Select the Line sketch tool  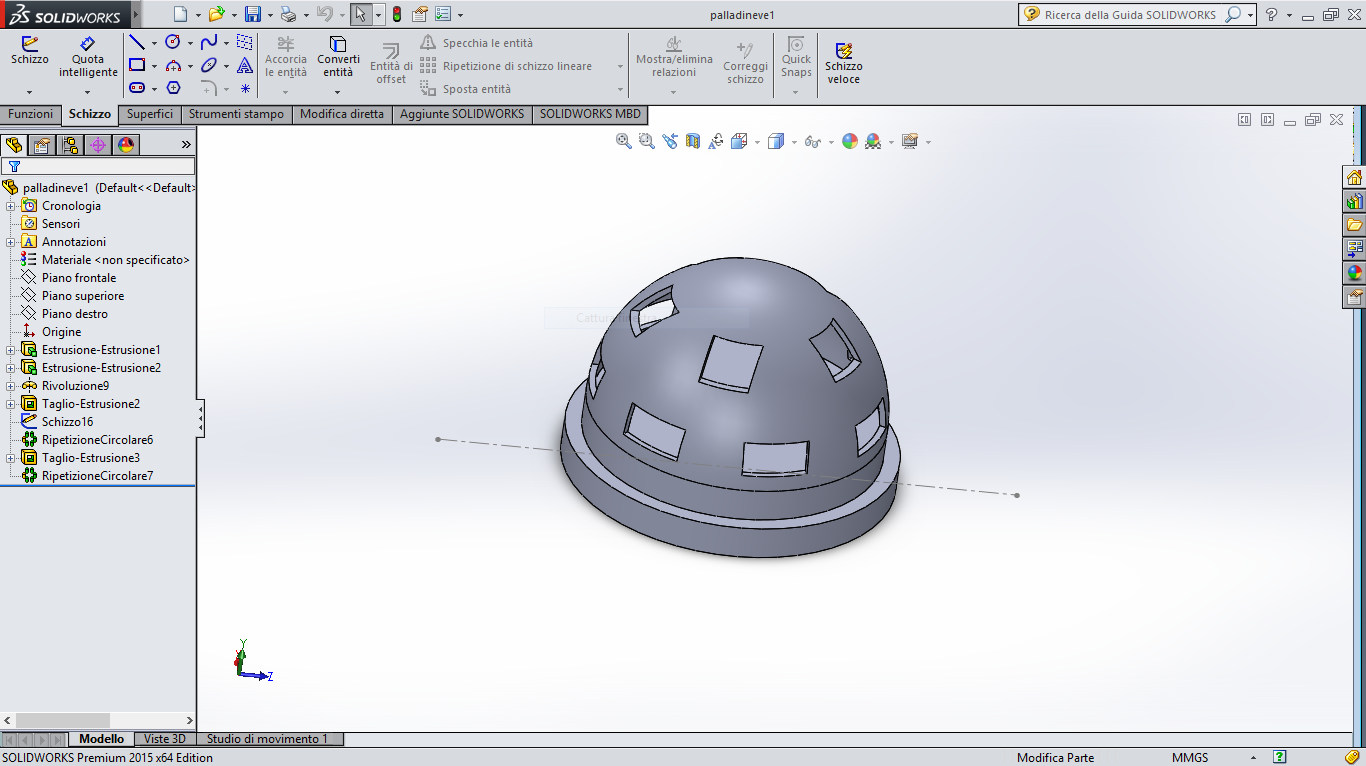137,42
